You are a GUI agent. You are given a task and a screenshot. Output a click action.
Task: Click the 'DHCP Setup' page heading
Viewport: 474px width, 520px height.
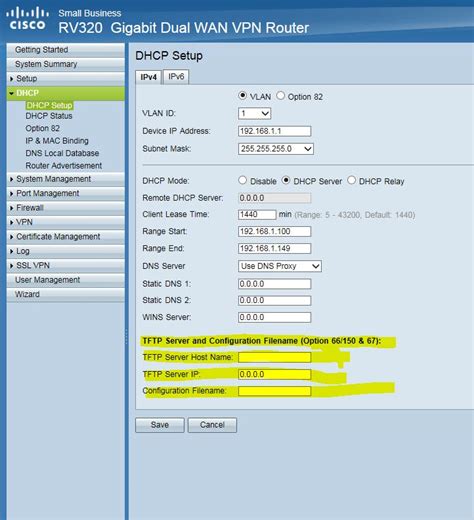(169, 56)
